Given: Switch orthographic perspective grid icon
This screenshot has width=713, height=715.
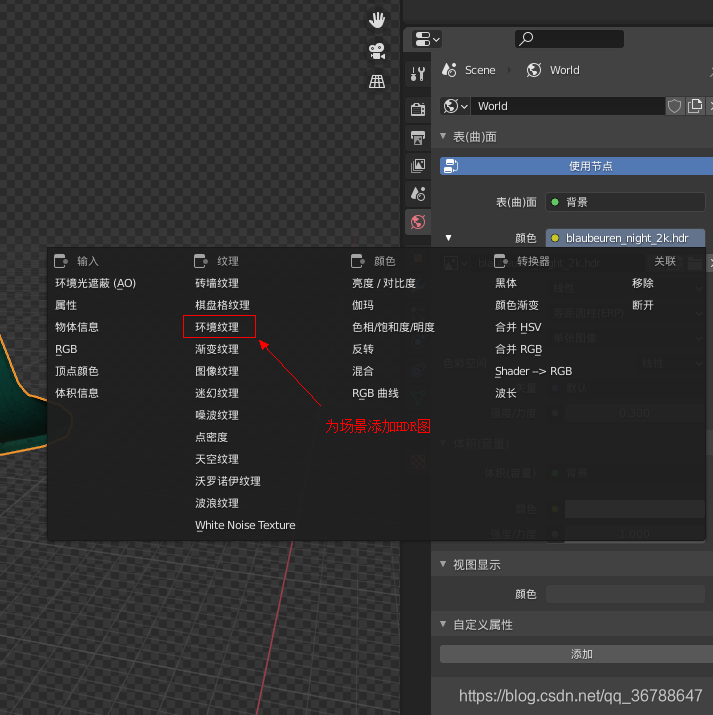Looking at the screenshot, I should (377, 82).
